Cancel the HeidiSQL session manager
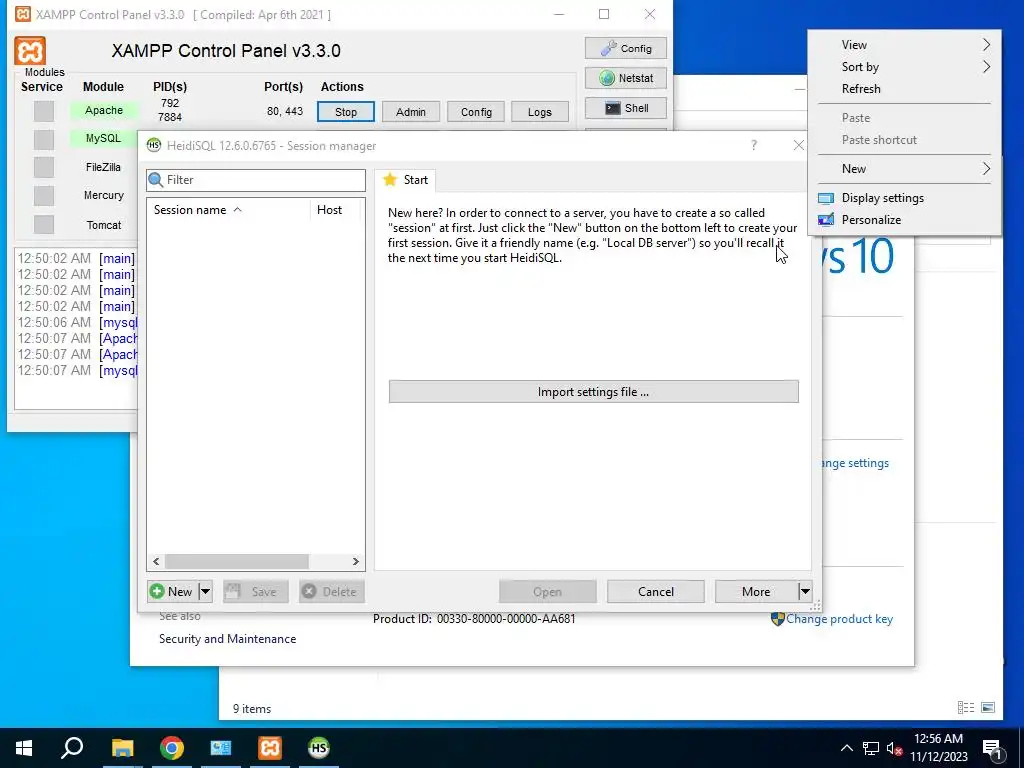 coord(656,592)
